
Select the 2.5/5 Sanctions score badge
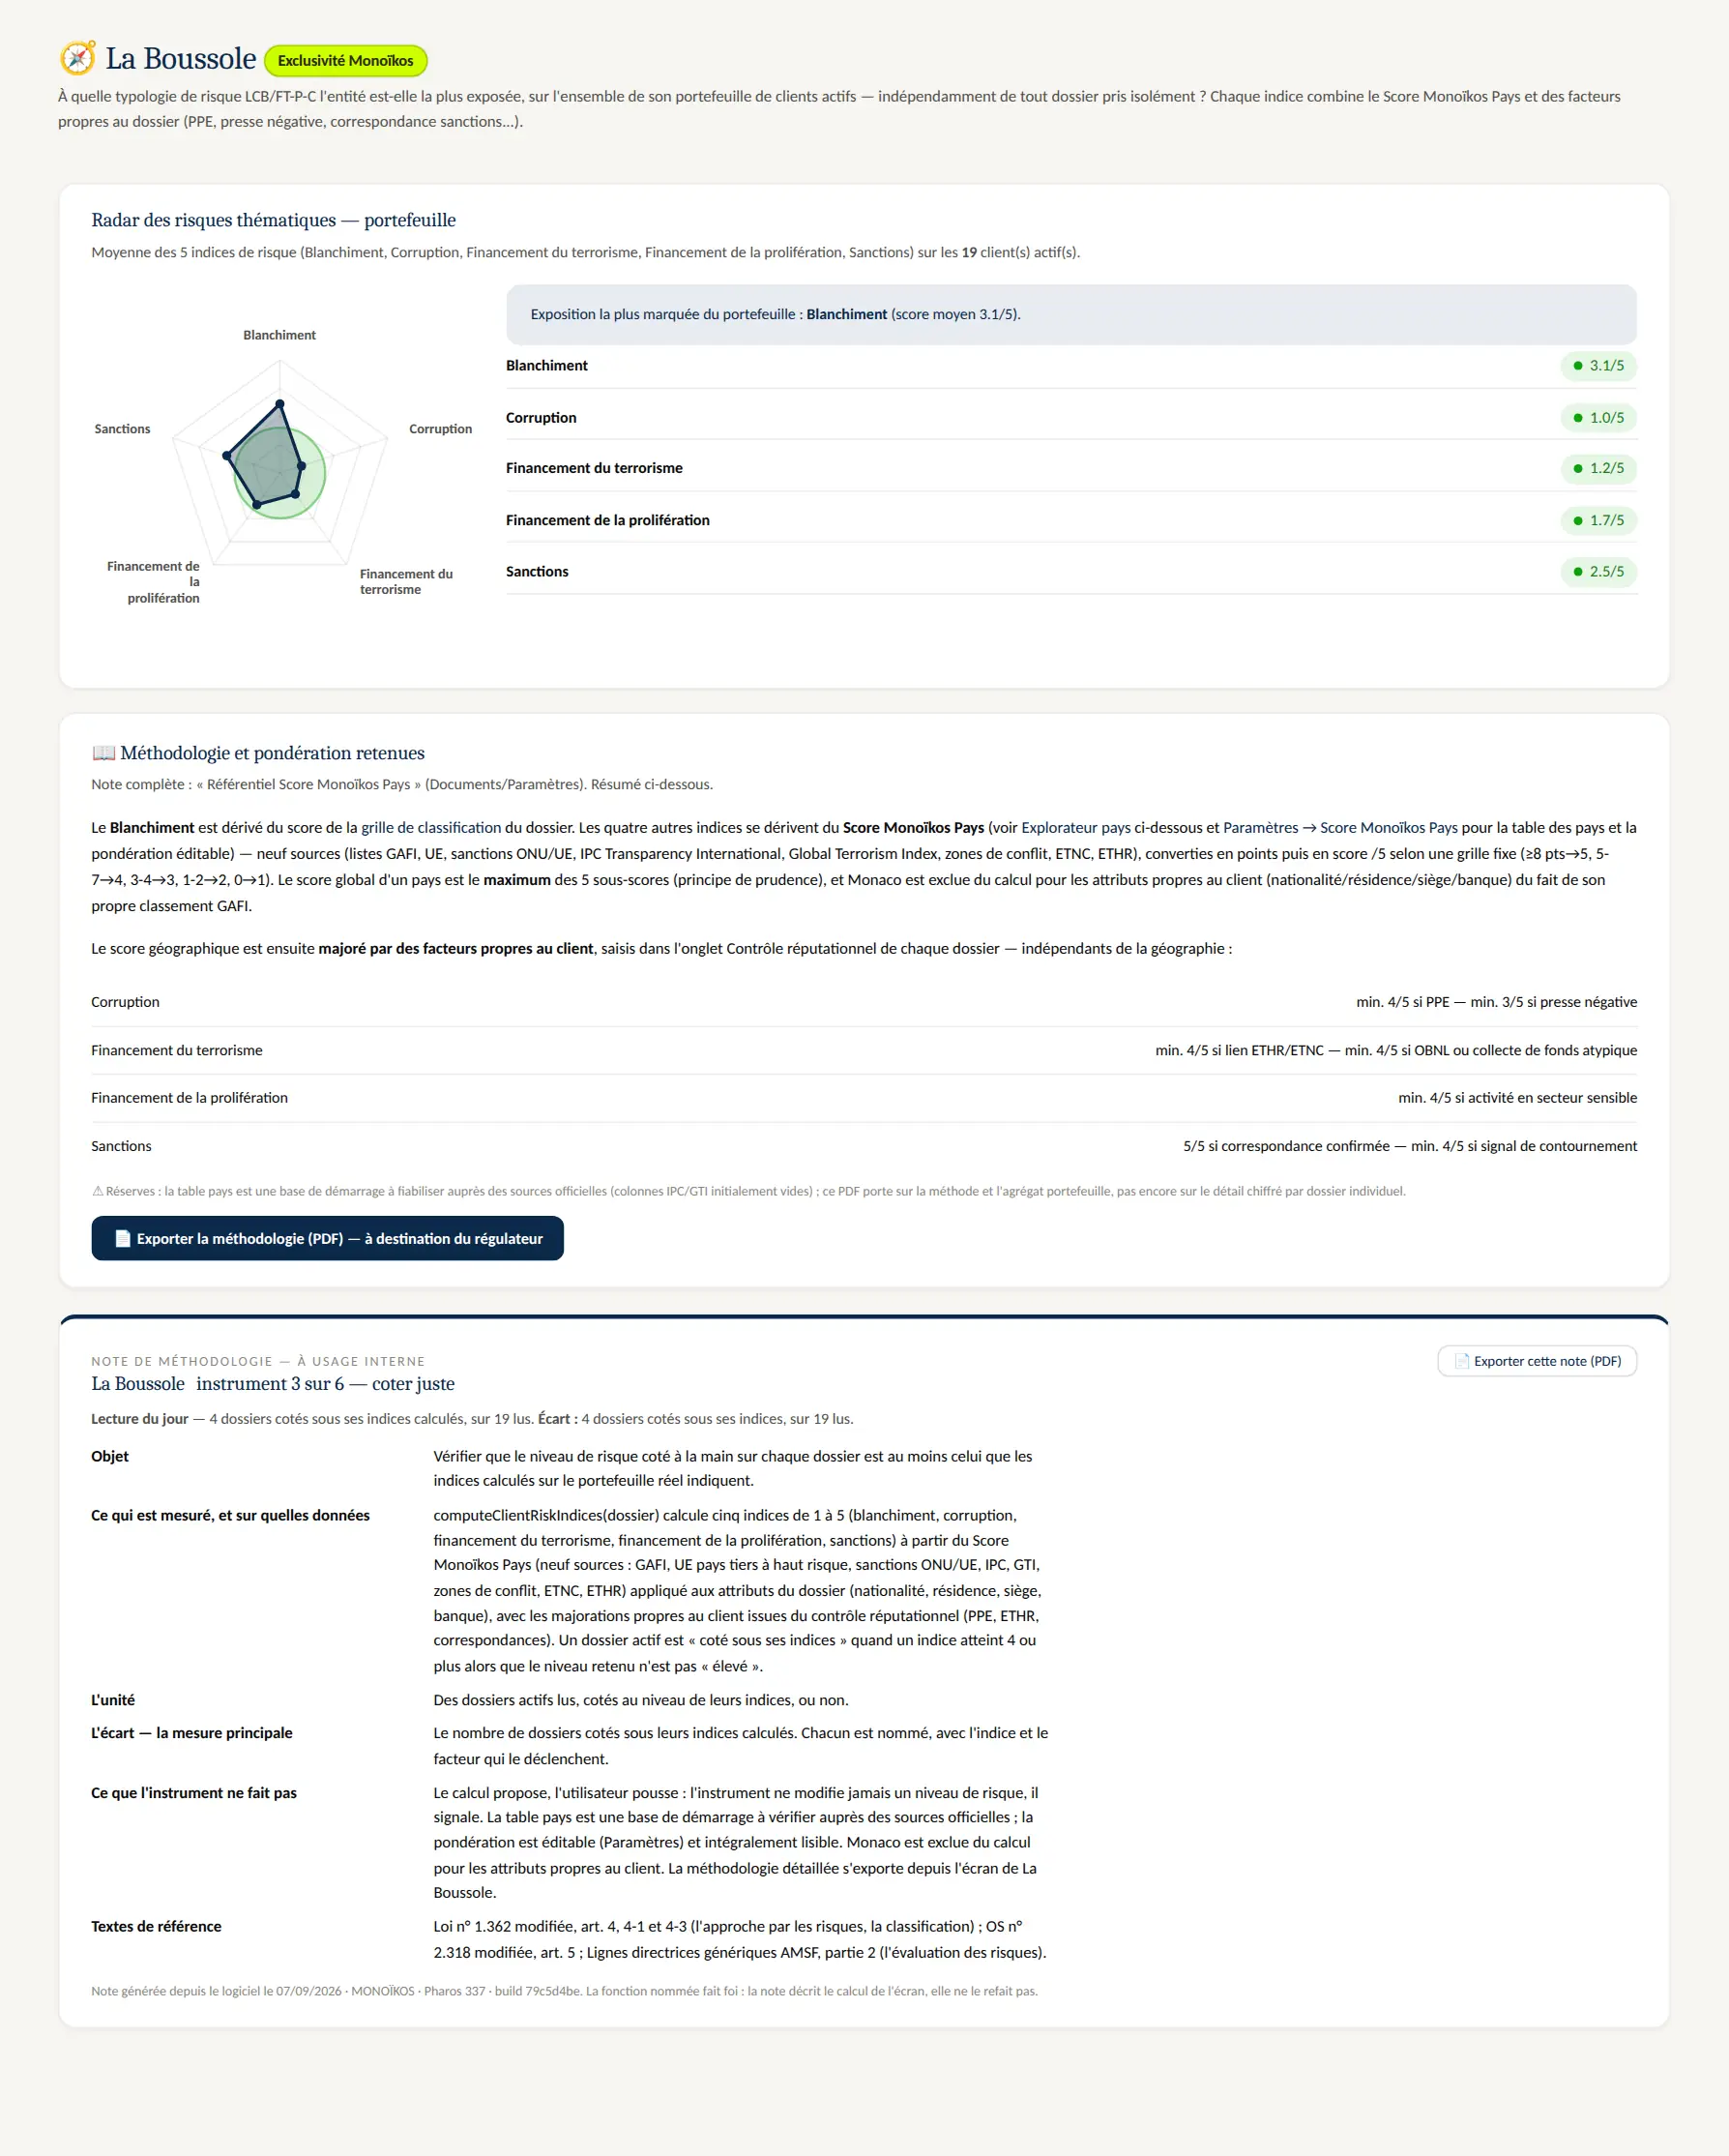pos(1598,572)
